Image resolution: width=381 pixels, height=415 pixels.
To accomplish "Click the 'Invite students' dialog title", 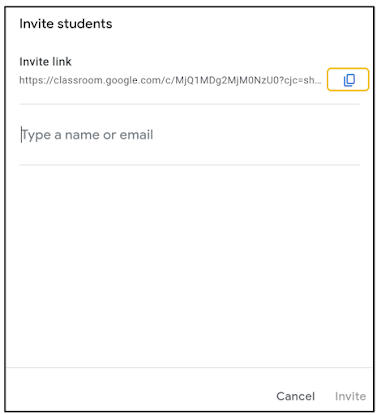I will tap(66, 24).
